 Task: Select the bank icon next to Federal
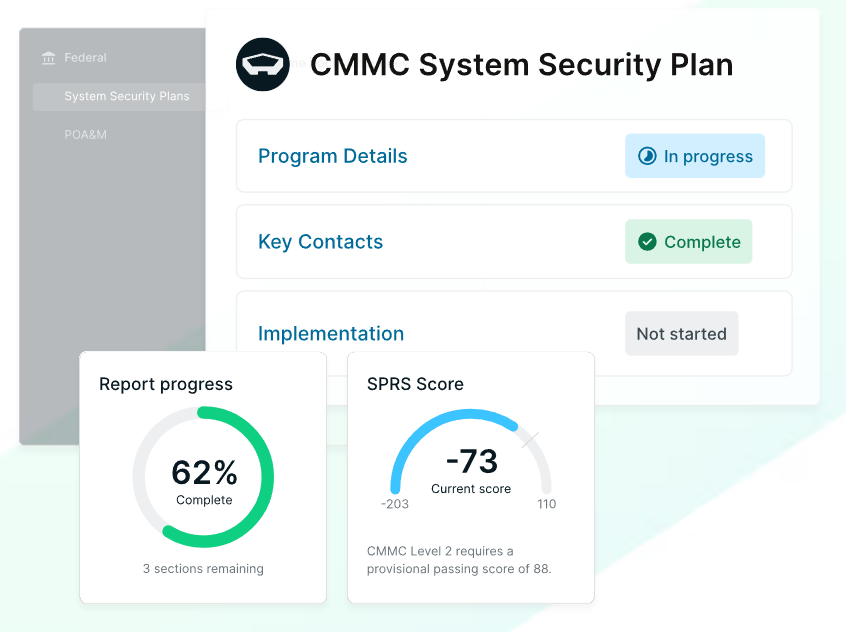pos(48,58)
